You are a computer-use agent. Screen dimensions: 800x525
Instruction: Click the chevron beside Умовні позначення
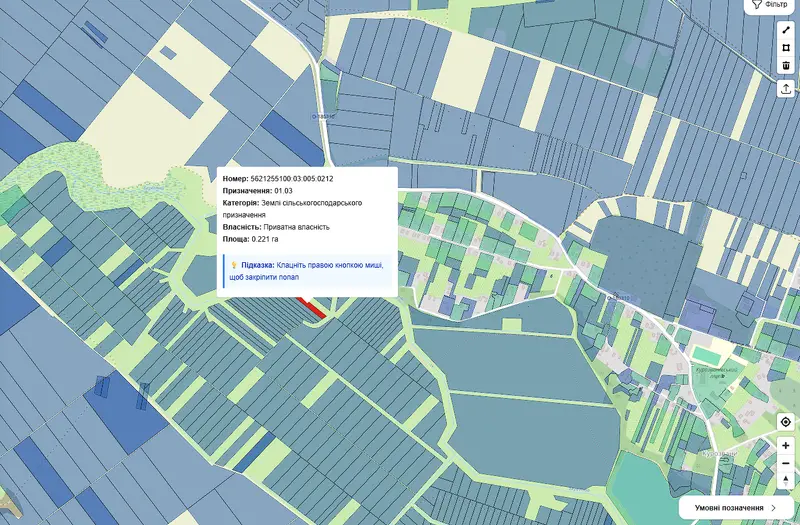click(773, 508)
